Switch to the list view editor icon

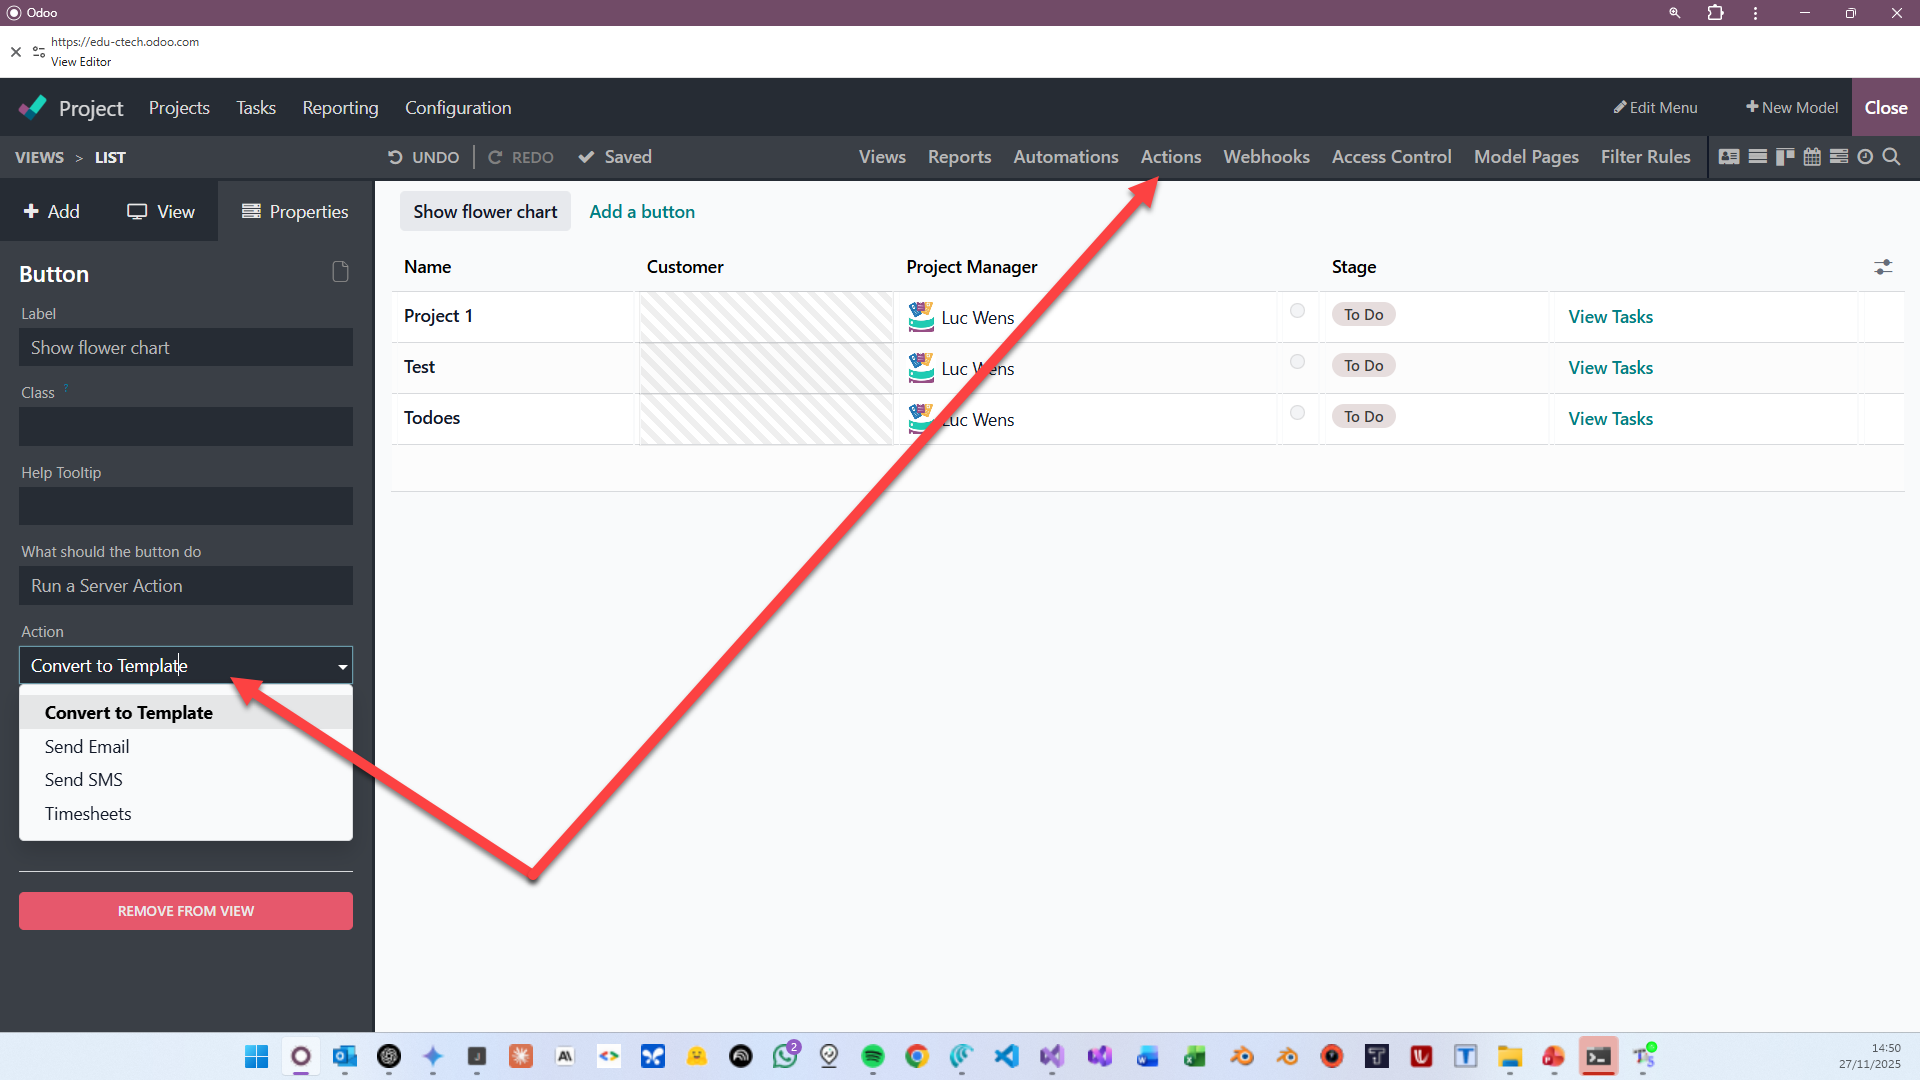[x=1757, y=157]
